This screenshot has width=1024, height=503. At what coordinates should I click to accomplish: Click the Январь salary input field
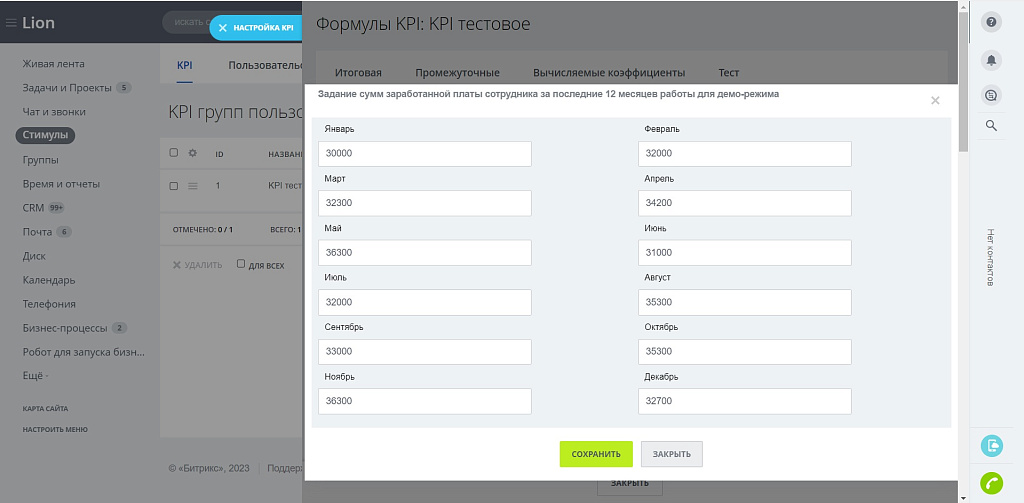pyautogui.click(x=425, y=154)
